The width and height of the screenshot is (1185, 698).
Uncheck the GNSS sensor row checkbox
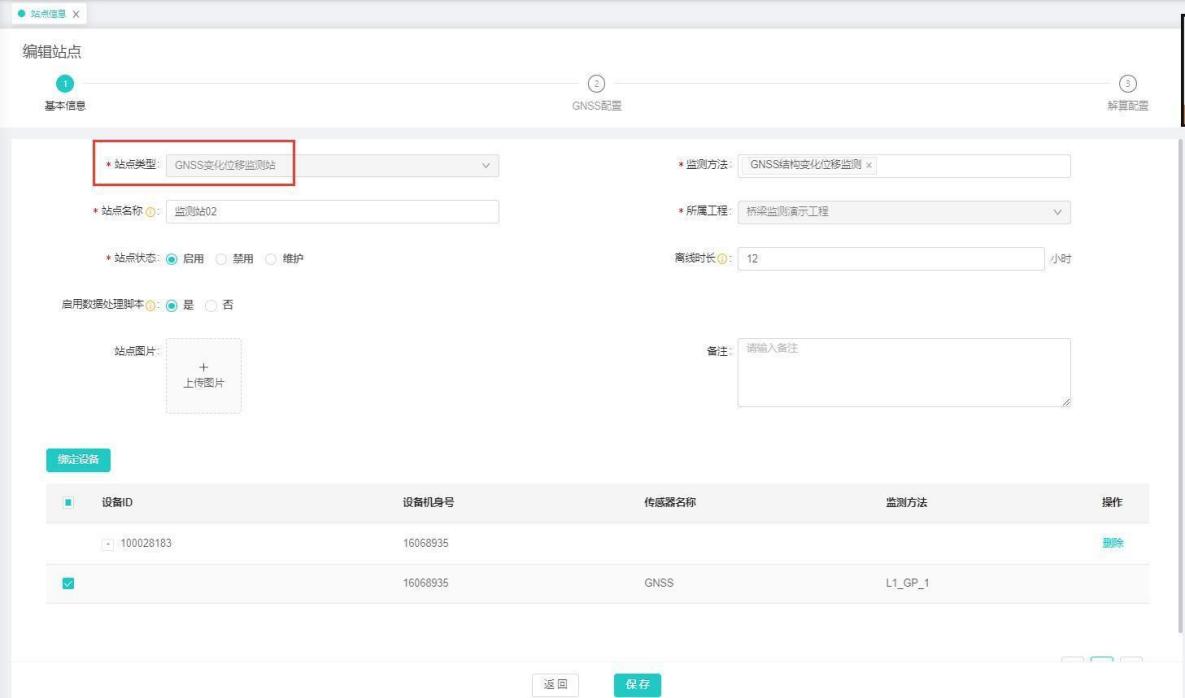coord(68,584)
